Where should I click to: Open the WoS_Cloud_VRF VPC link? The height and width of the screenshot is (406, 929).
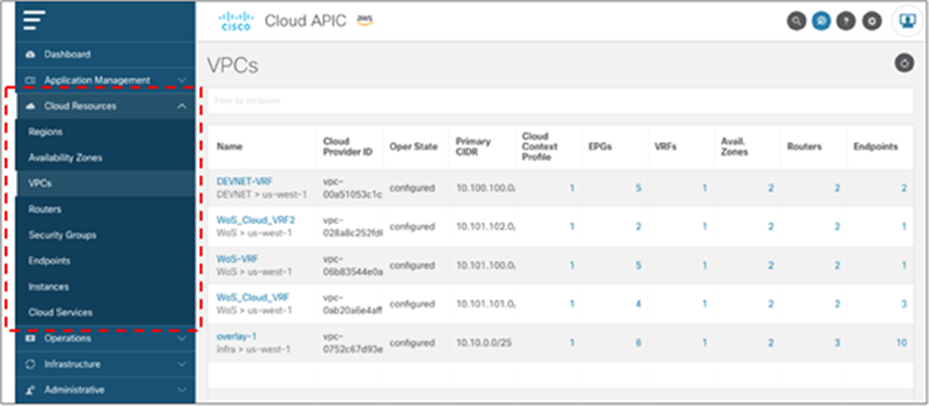(253, 297)
